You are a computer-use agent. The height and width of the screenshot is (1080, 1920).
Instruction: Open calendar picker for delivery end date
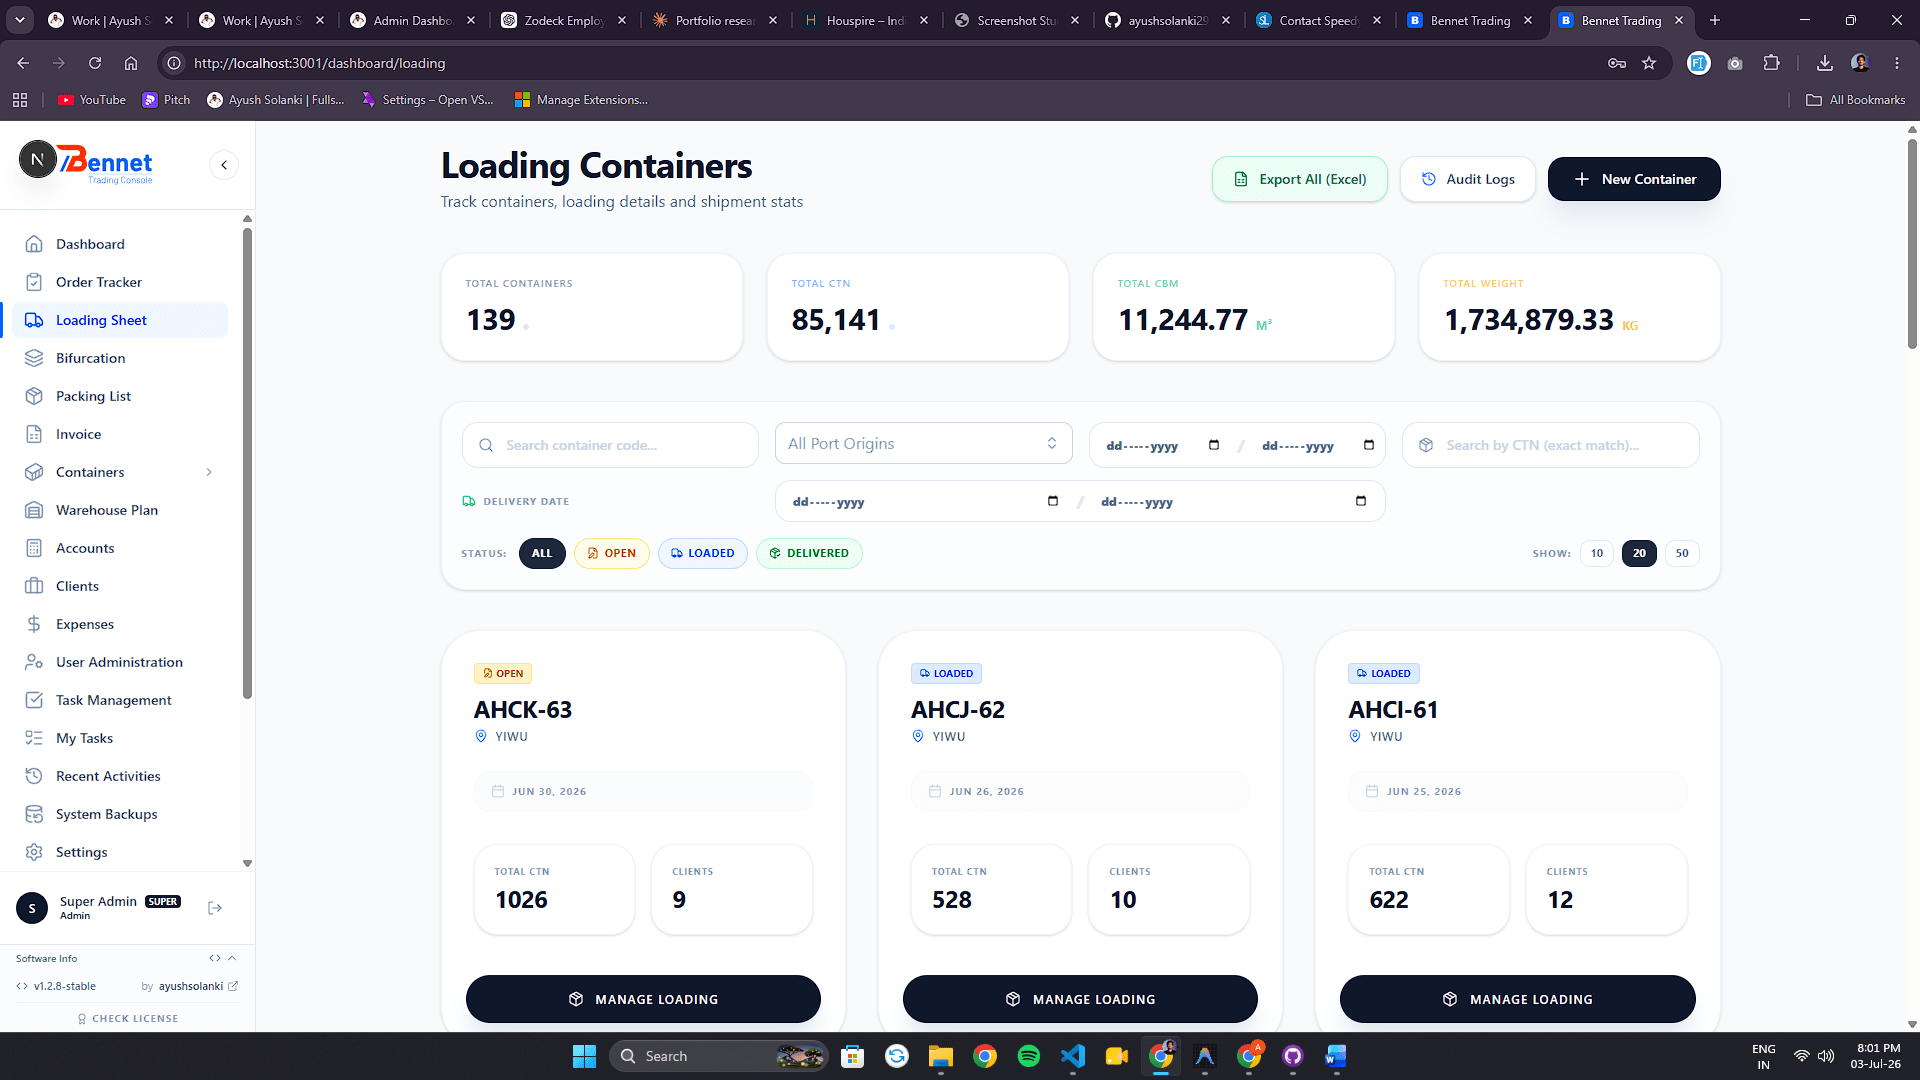pyautogui.click(x=1361, y=501)
